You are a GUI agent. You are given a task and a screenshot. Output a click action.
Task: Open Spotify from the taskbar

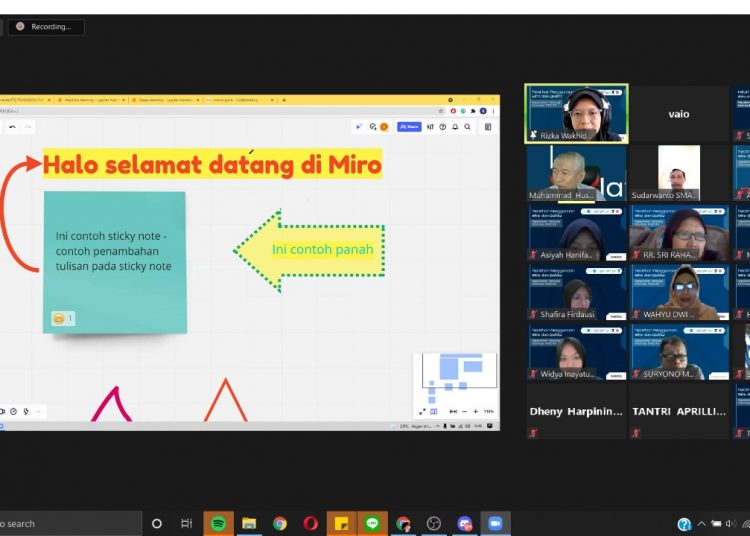pos(219,524)
